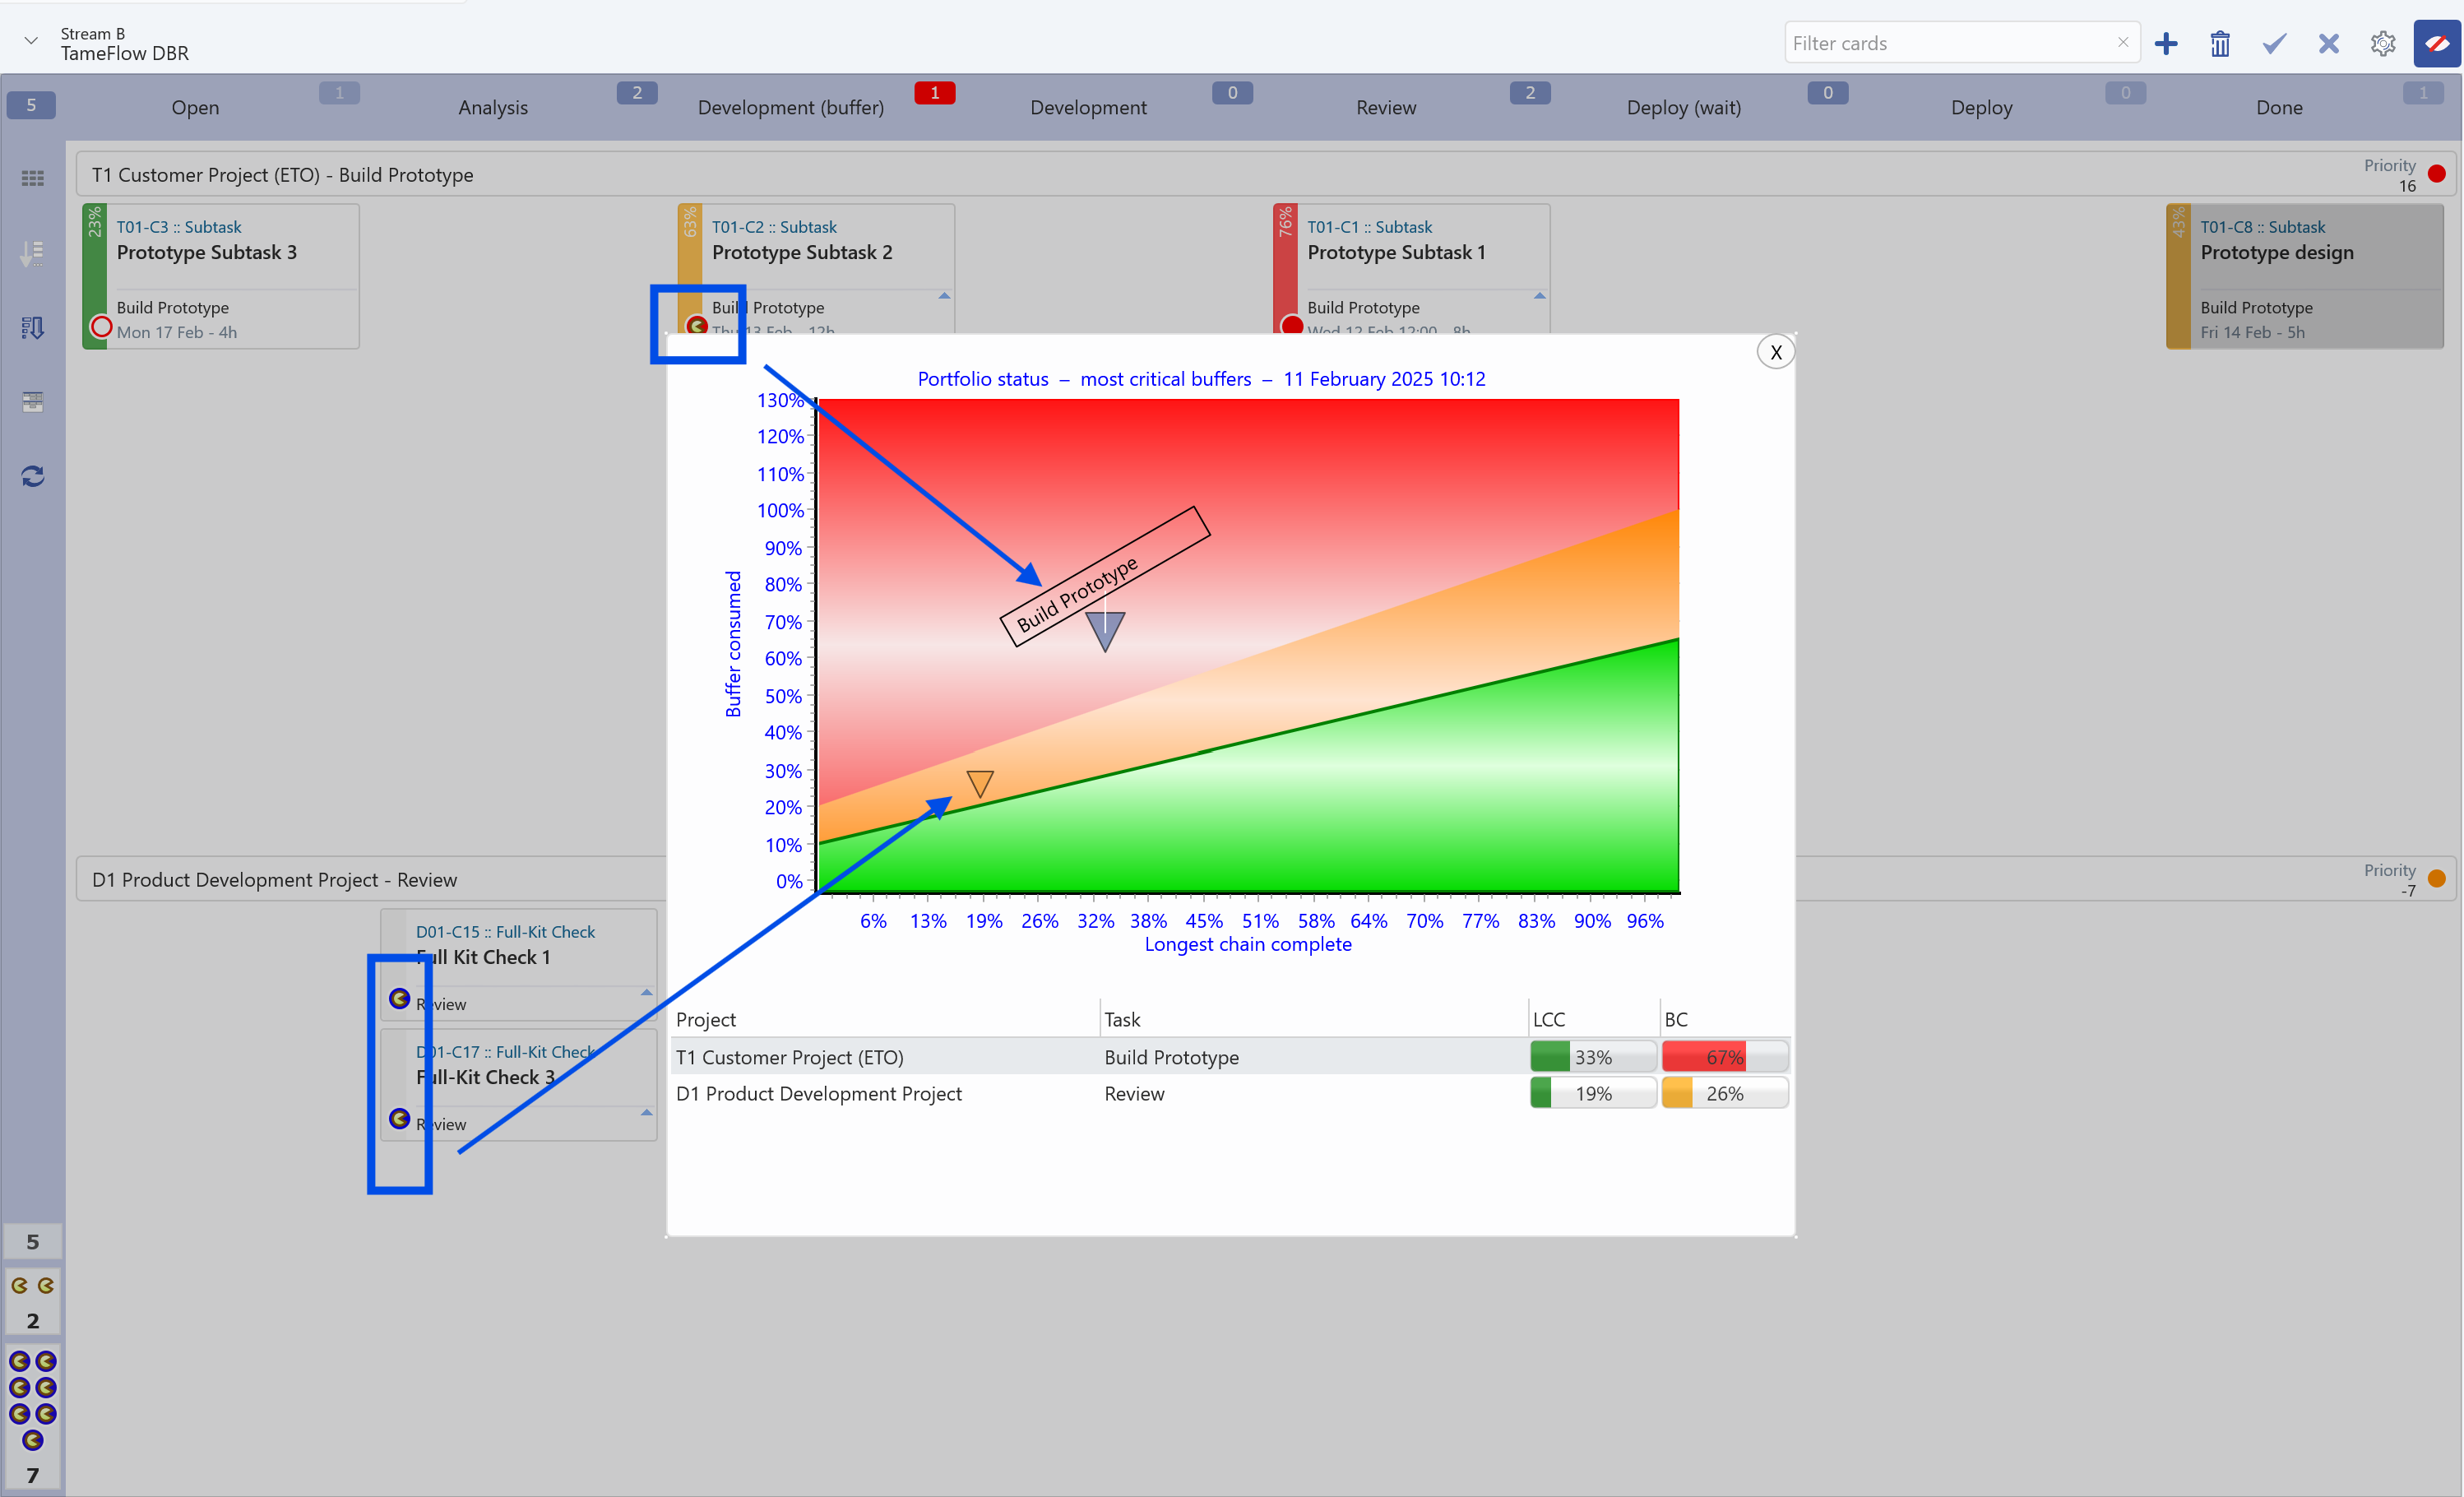Viewport: 2464px width, 1497px height.
Task: Open the settings gear icon
Action: (2382, 44)
